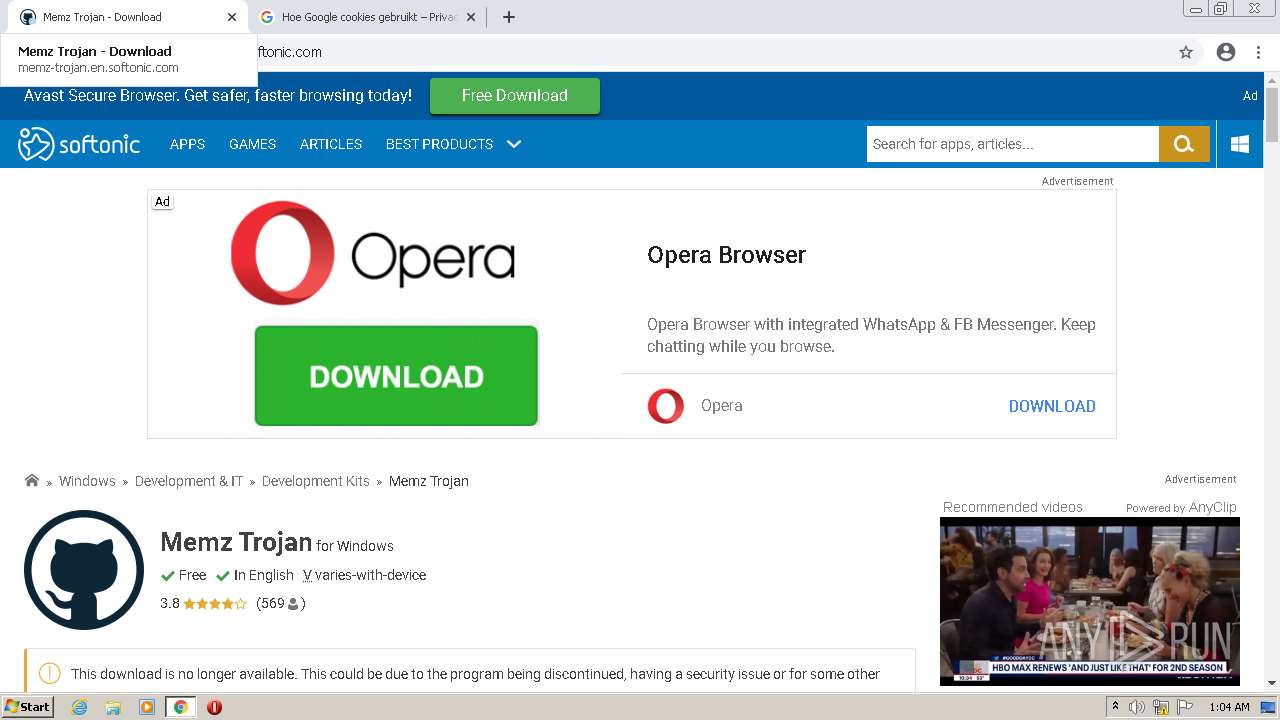Screen dimensions: 1280x720
Task: Open the Windows breadcrumb link
Action: [87, 481]
